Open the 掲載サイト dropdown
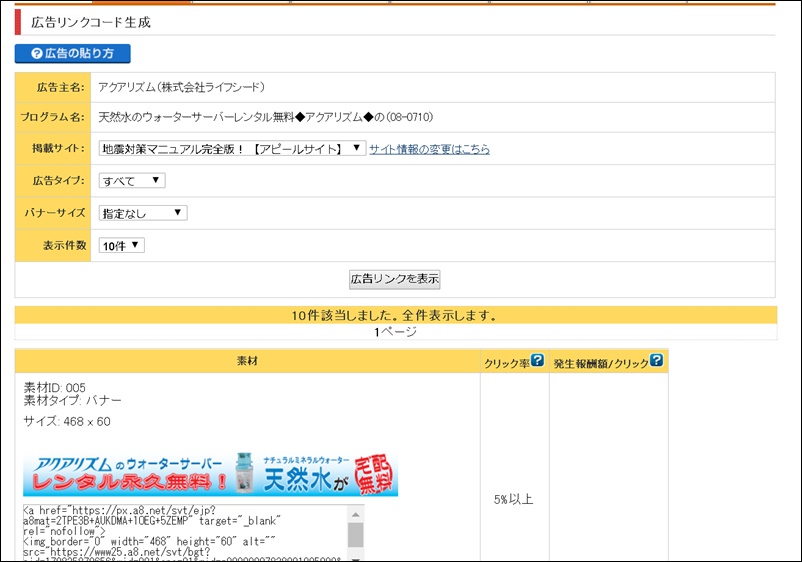 [232, 149]
